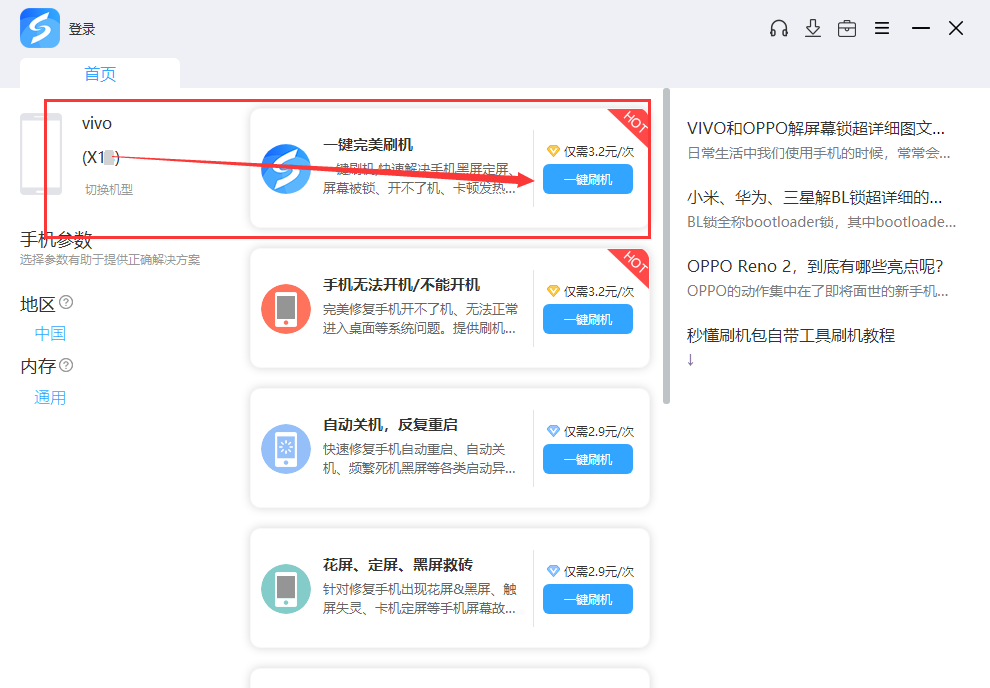Click 一键刷机 for 花屏、定屏、黑屏救砖
This screenshot has width=990, height=688.
coord(588,599)
